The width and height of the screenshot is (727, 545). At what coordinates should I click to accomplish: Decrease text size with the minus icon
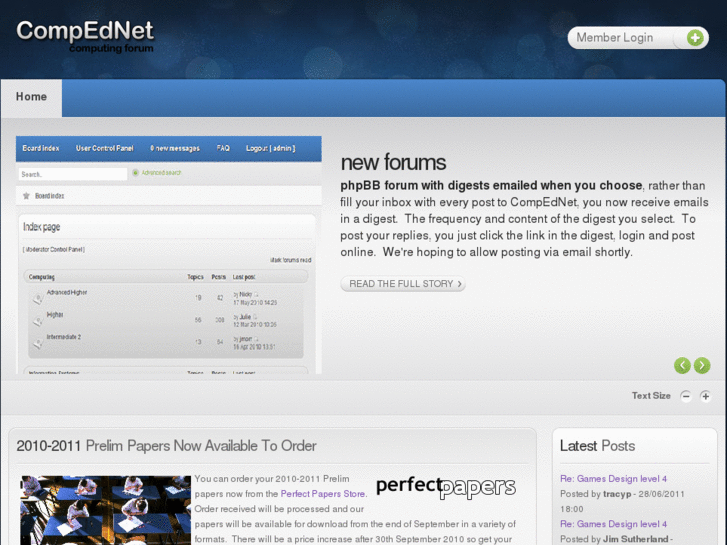[x=686, y=396]
